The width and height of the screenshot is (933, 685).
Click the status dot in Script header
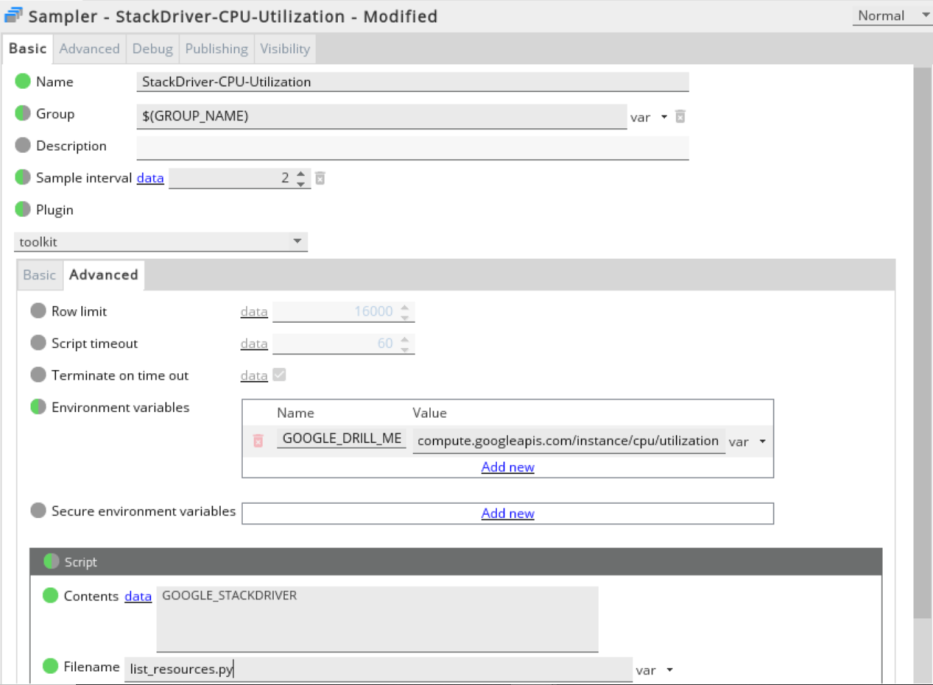click(x=51, y=561)
